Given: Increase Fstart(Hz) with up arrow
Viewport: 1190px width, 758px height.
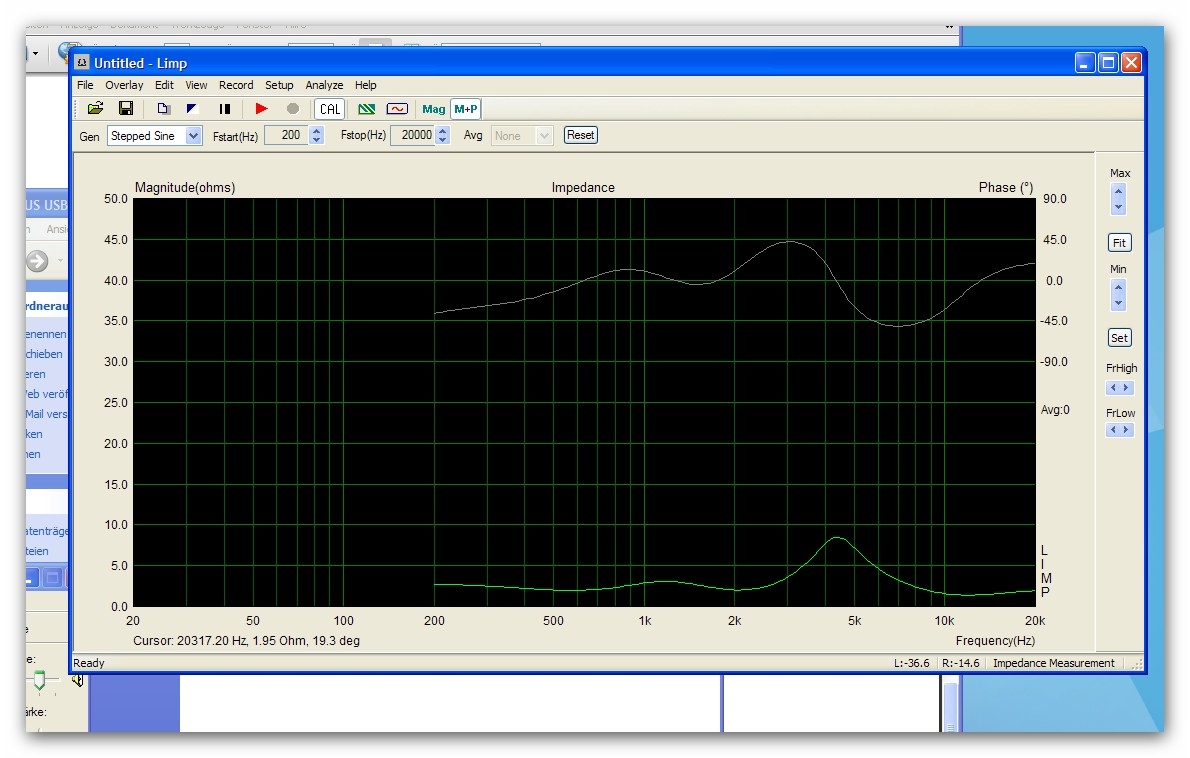Looking at the screenshot, I should pos(317,131).
